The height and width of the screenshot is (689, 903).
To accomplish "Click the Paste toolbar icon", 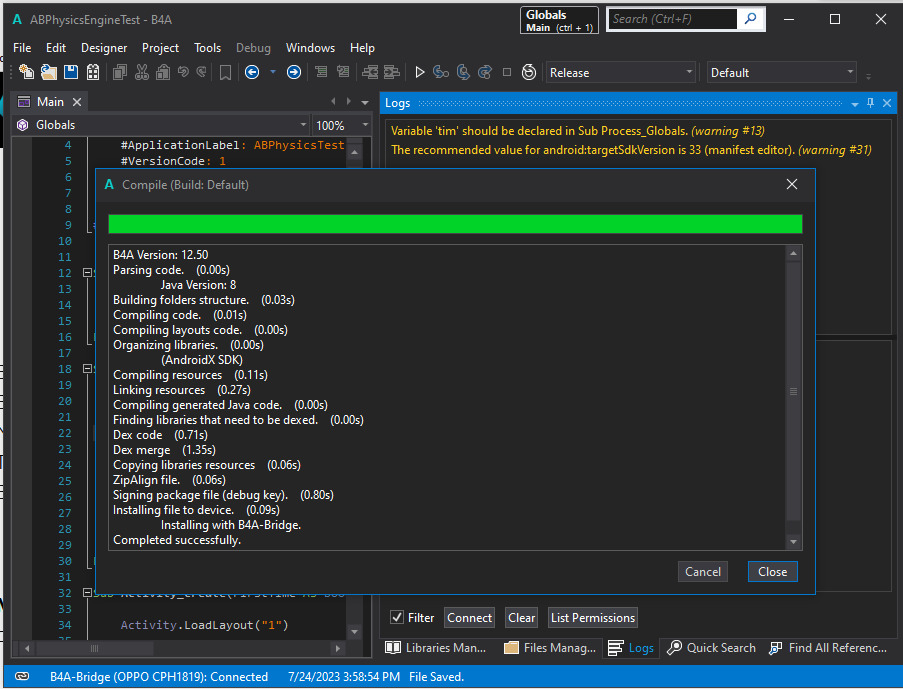I will [x=163, y=72].
